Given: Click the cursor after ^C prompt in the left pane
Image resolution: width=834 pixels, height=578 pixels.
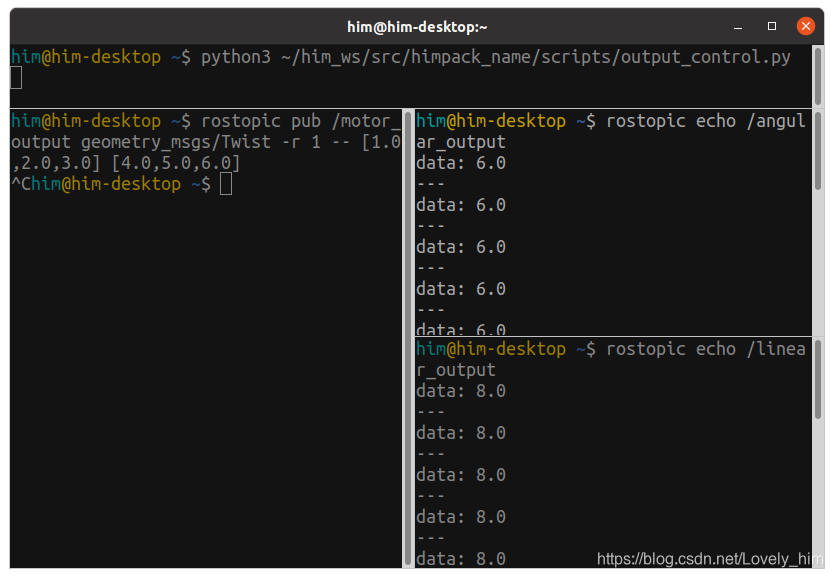Looking at the screenshot, I should [226, 184].
